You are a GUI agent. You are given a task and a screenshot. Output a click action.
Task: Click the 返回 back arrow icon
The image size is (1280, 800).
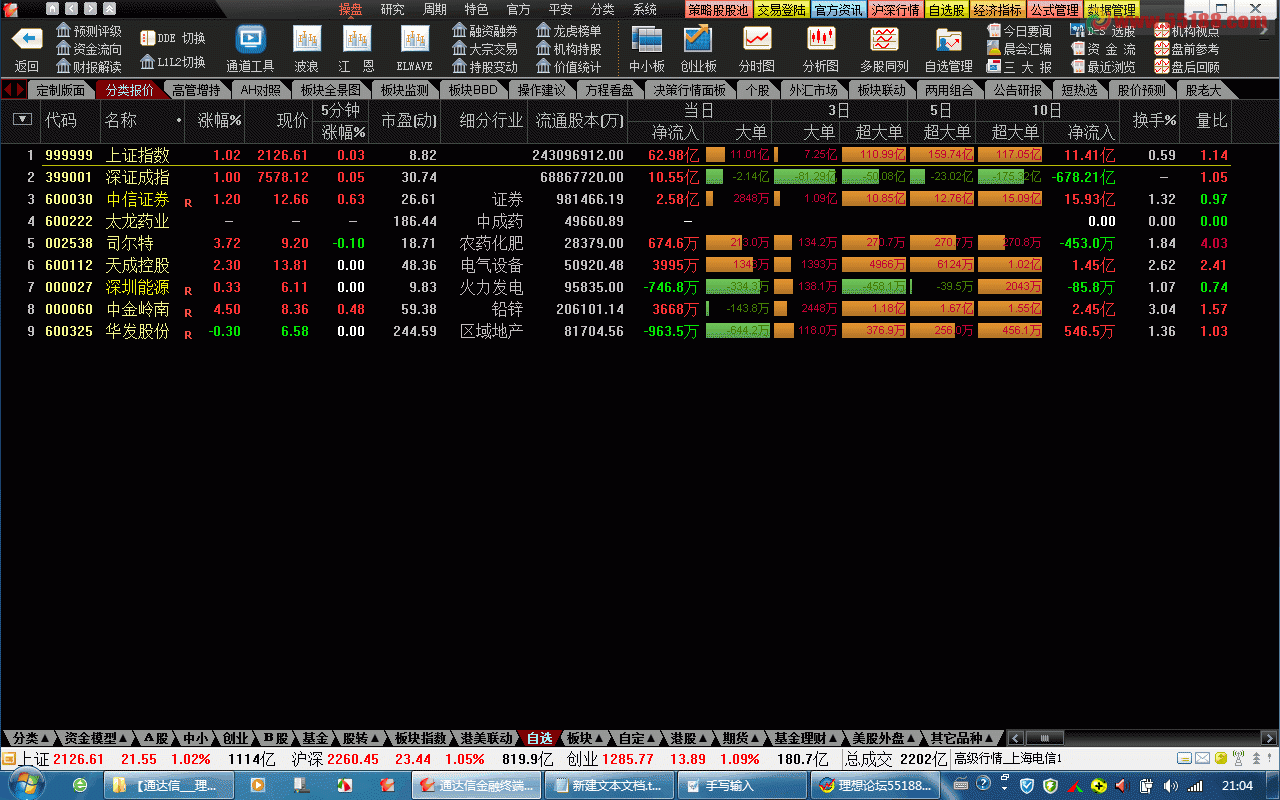pyautogui.click(x=27, y=40)
